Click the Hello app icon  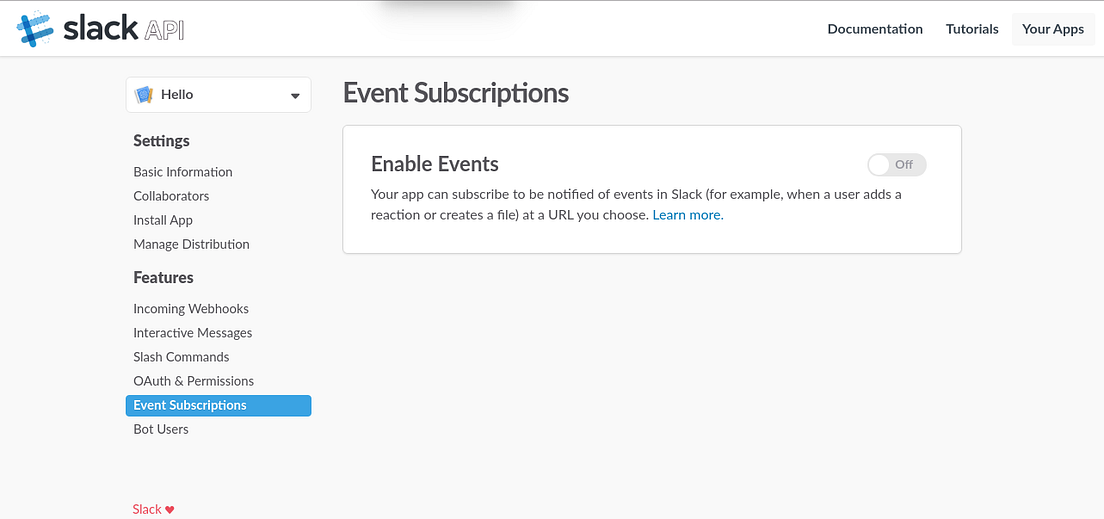(x=144, y=95)
